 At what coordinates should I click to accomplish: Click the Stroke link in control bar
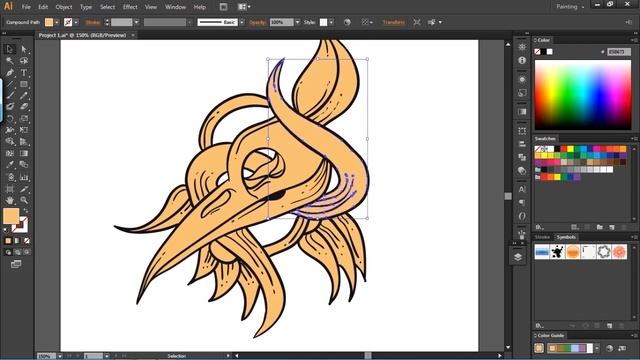point(93,22)
